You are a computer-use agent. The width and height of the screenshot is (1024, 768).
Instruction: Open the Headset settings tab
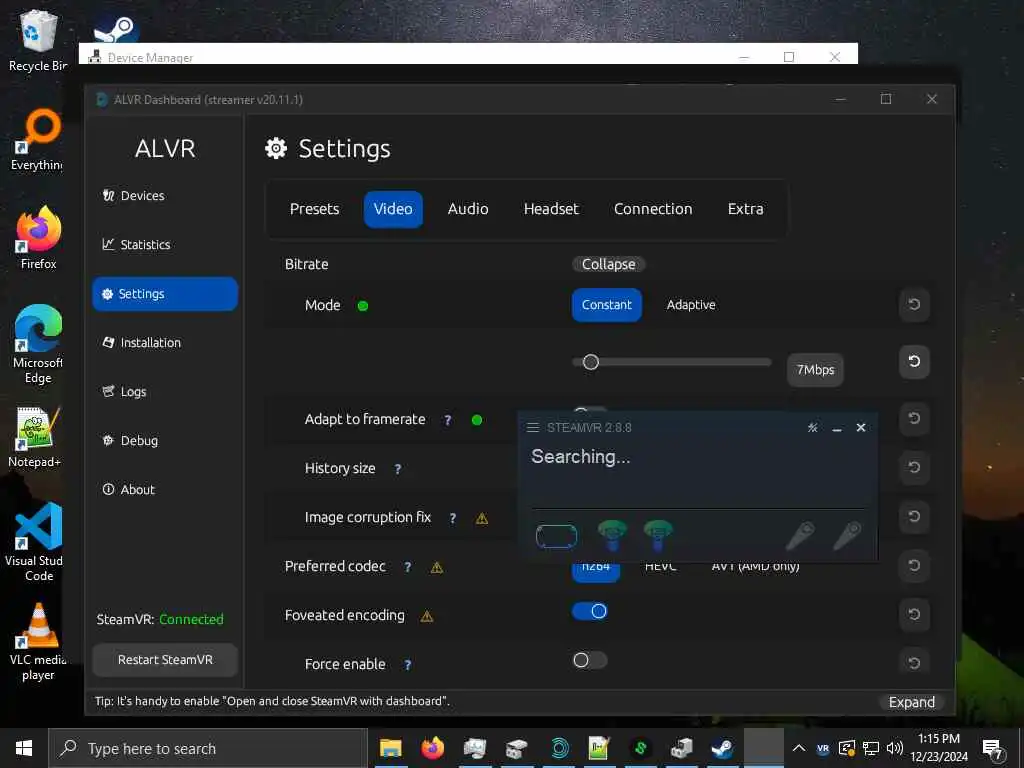551,209
